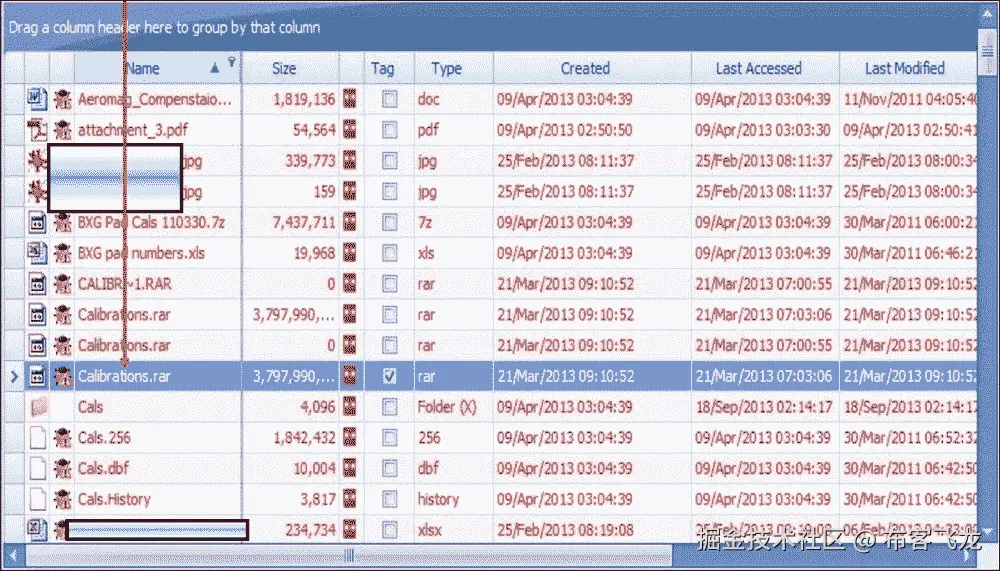Click the red icon after size 19,968
1000x571 pixels.
(349, 253)
